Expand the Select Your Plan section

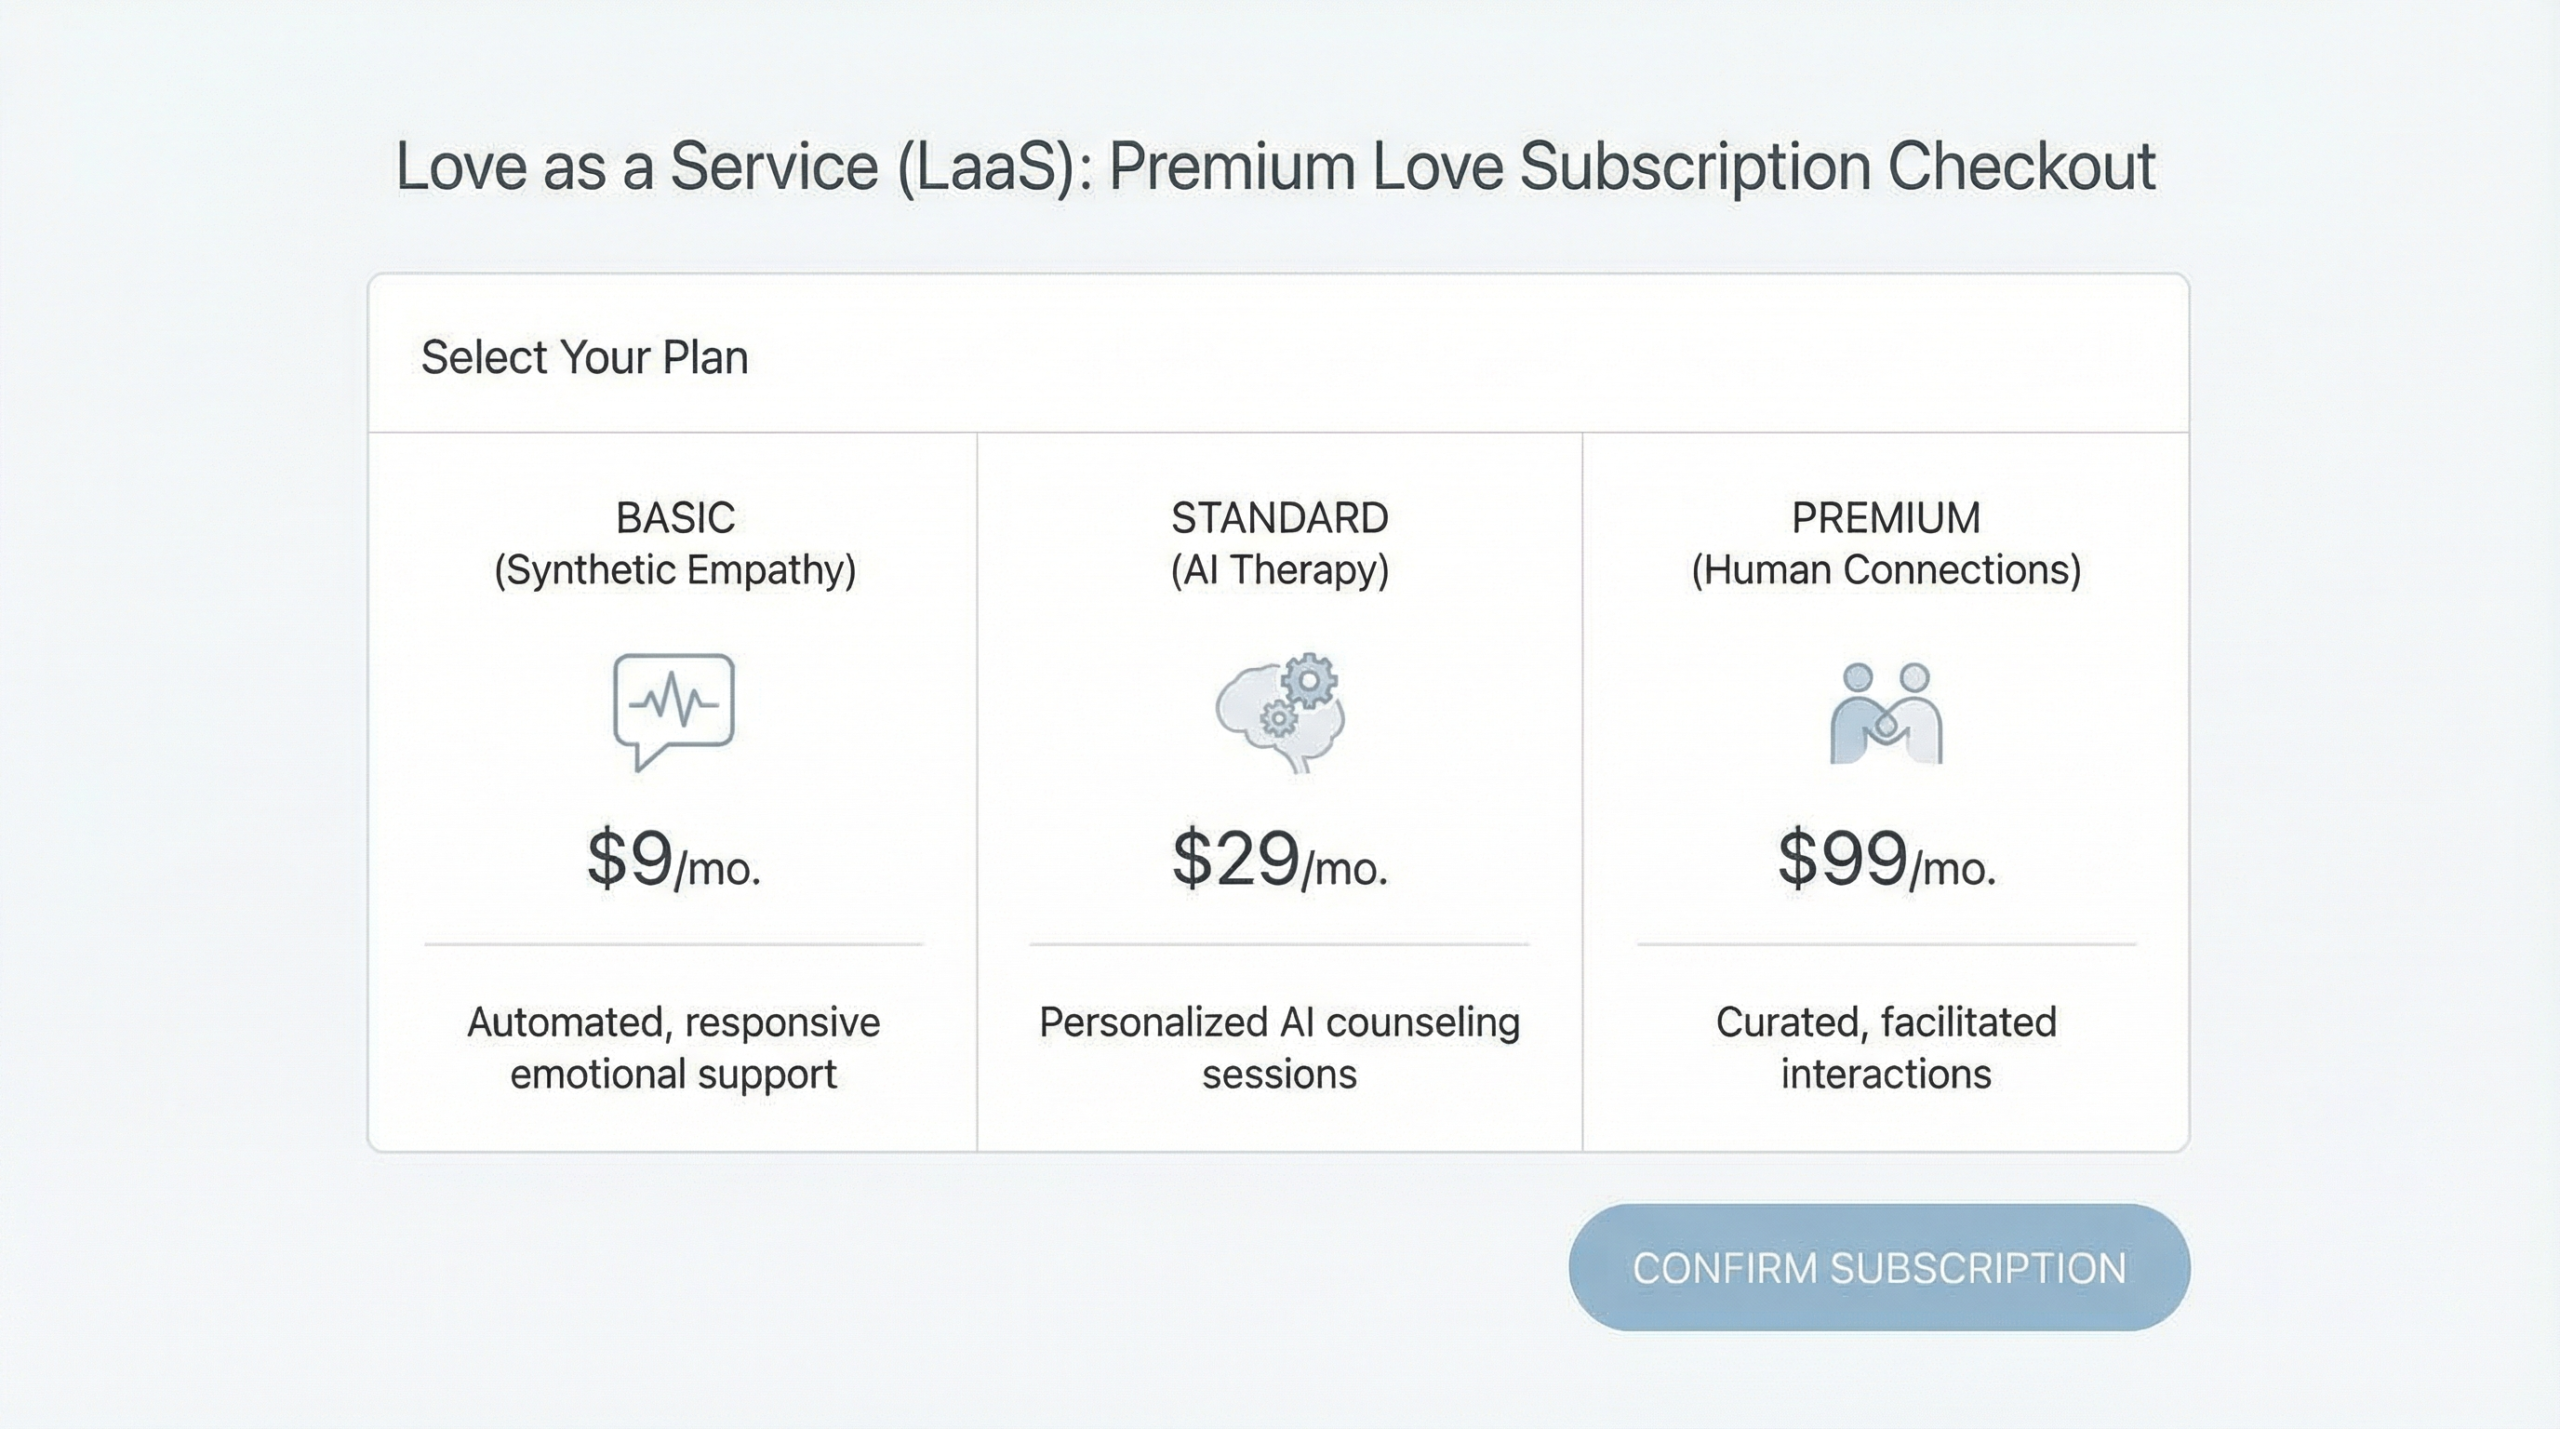point(585,355)
